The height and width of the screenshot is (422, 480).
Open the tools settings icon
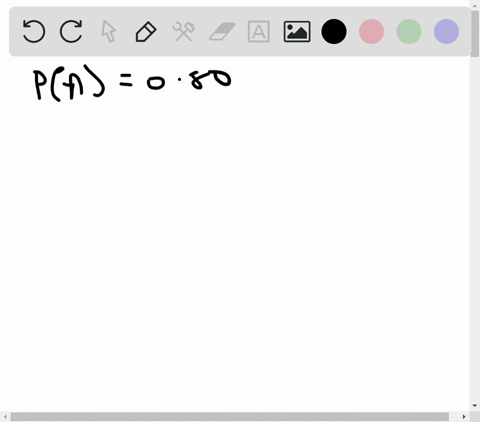tap(184, 31)
